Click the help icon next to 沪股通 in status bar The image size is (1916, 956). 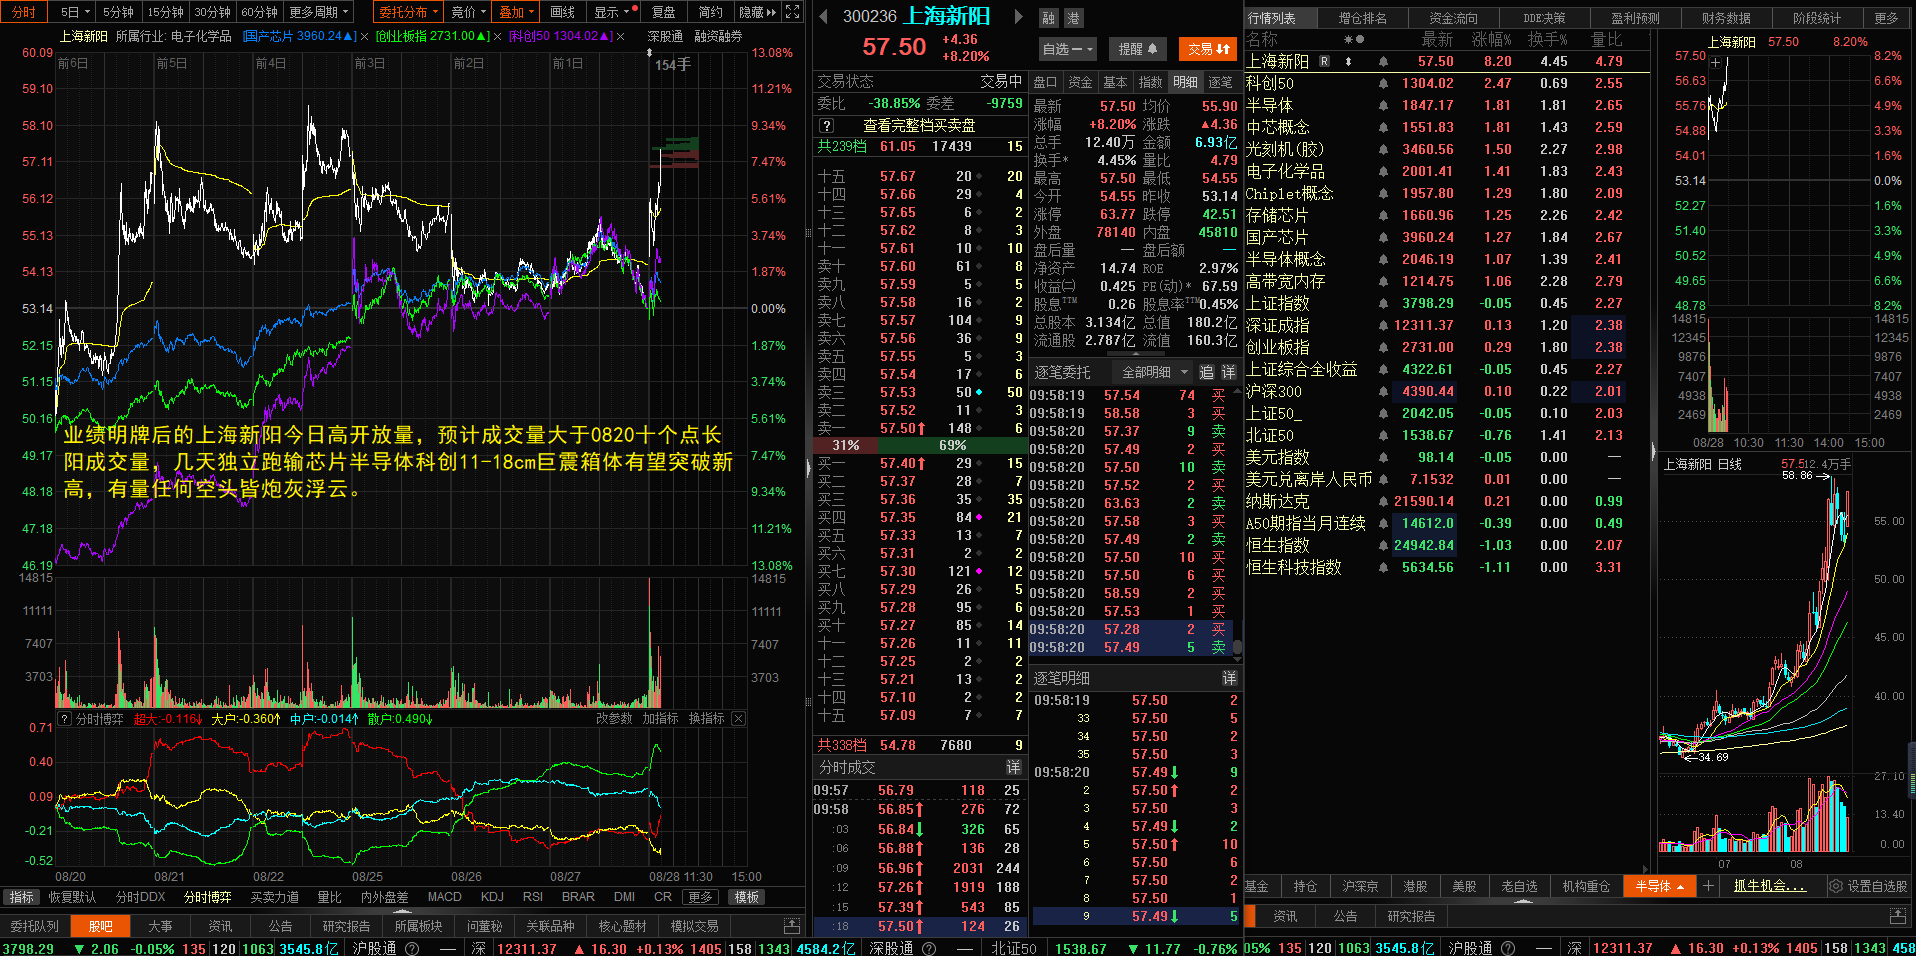tap(412, 948)
